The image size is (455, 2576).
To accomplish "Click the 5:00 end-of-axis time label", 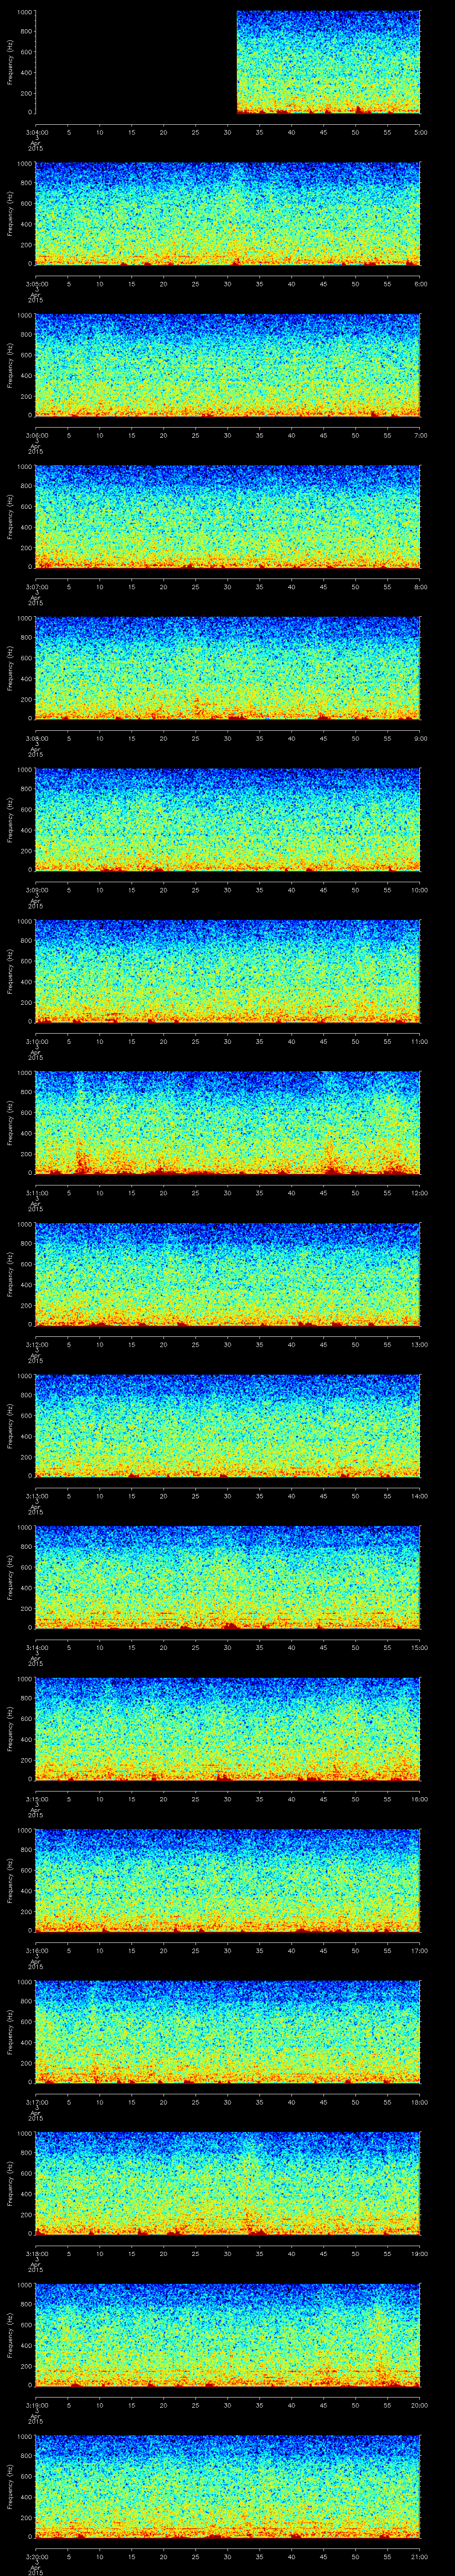I will pyautogui.click(x=419, y=132).
